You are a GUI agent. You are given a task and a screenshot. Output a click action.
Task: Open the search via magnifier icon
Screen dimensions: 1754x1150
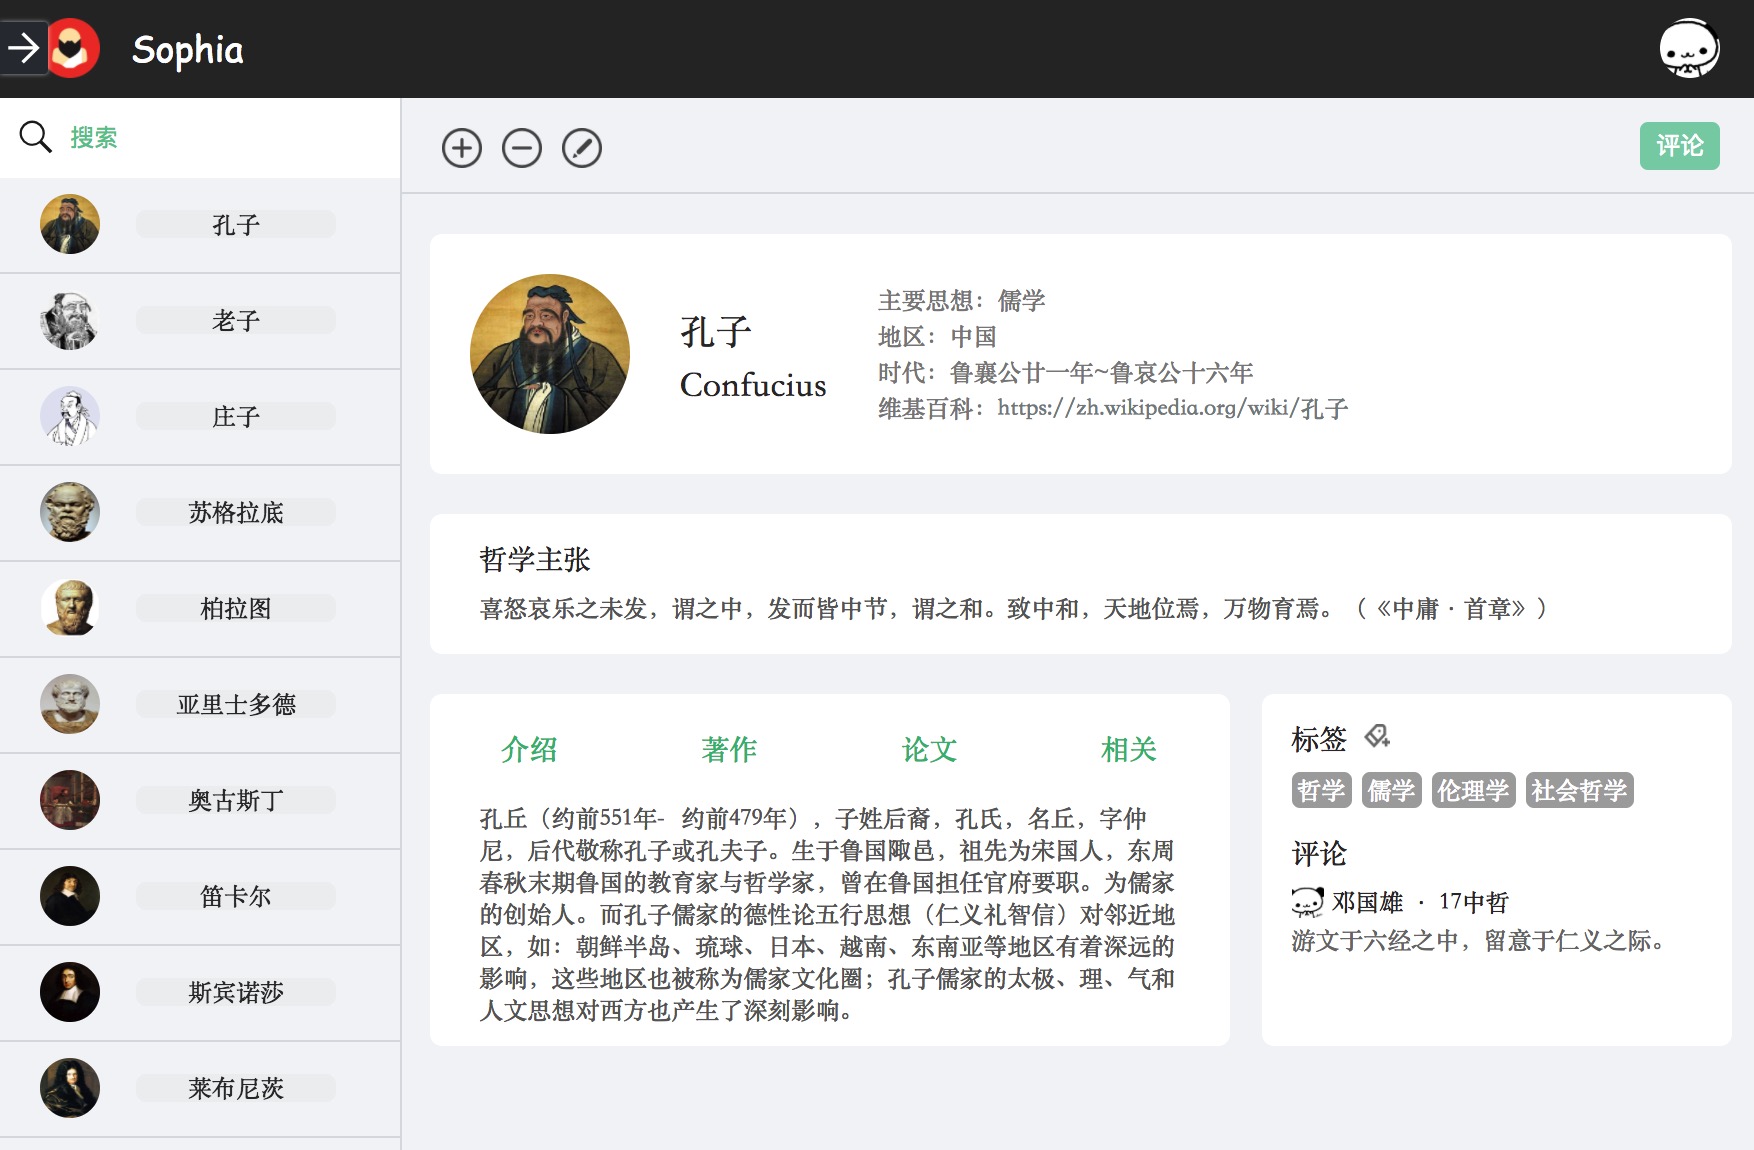[x=36, y=137]
